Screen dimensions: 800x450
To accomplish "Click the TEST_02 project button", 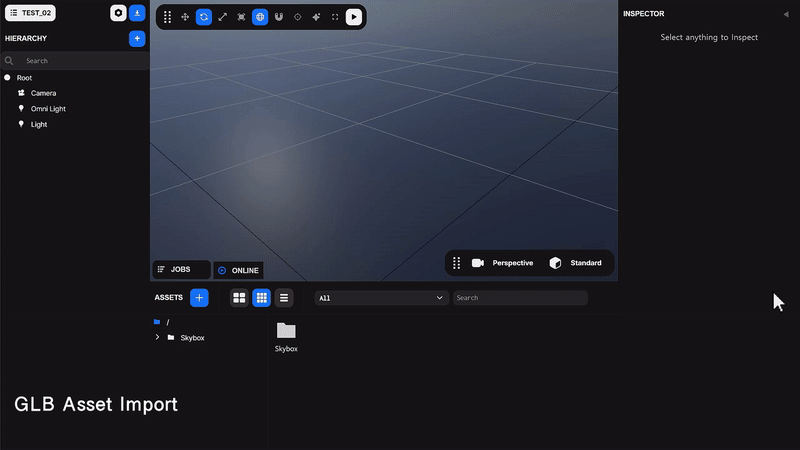I will 30,13.
